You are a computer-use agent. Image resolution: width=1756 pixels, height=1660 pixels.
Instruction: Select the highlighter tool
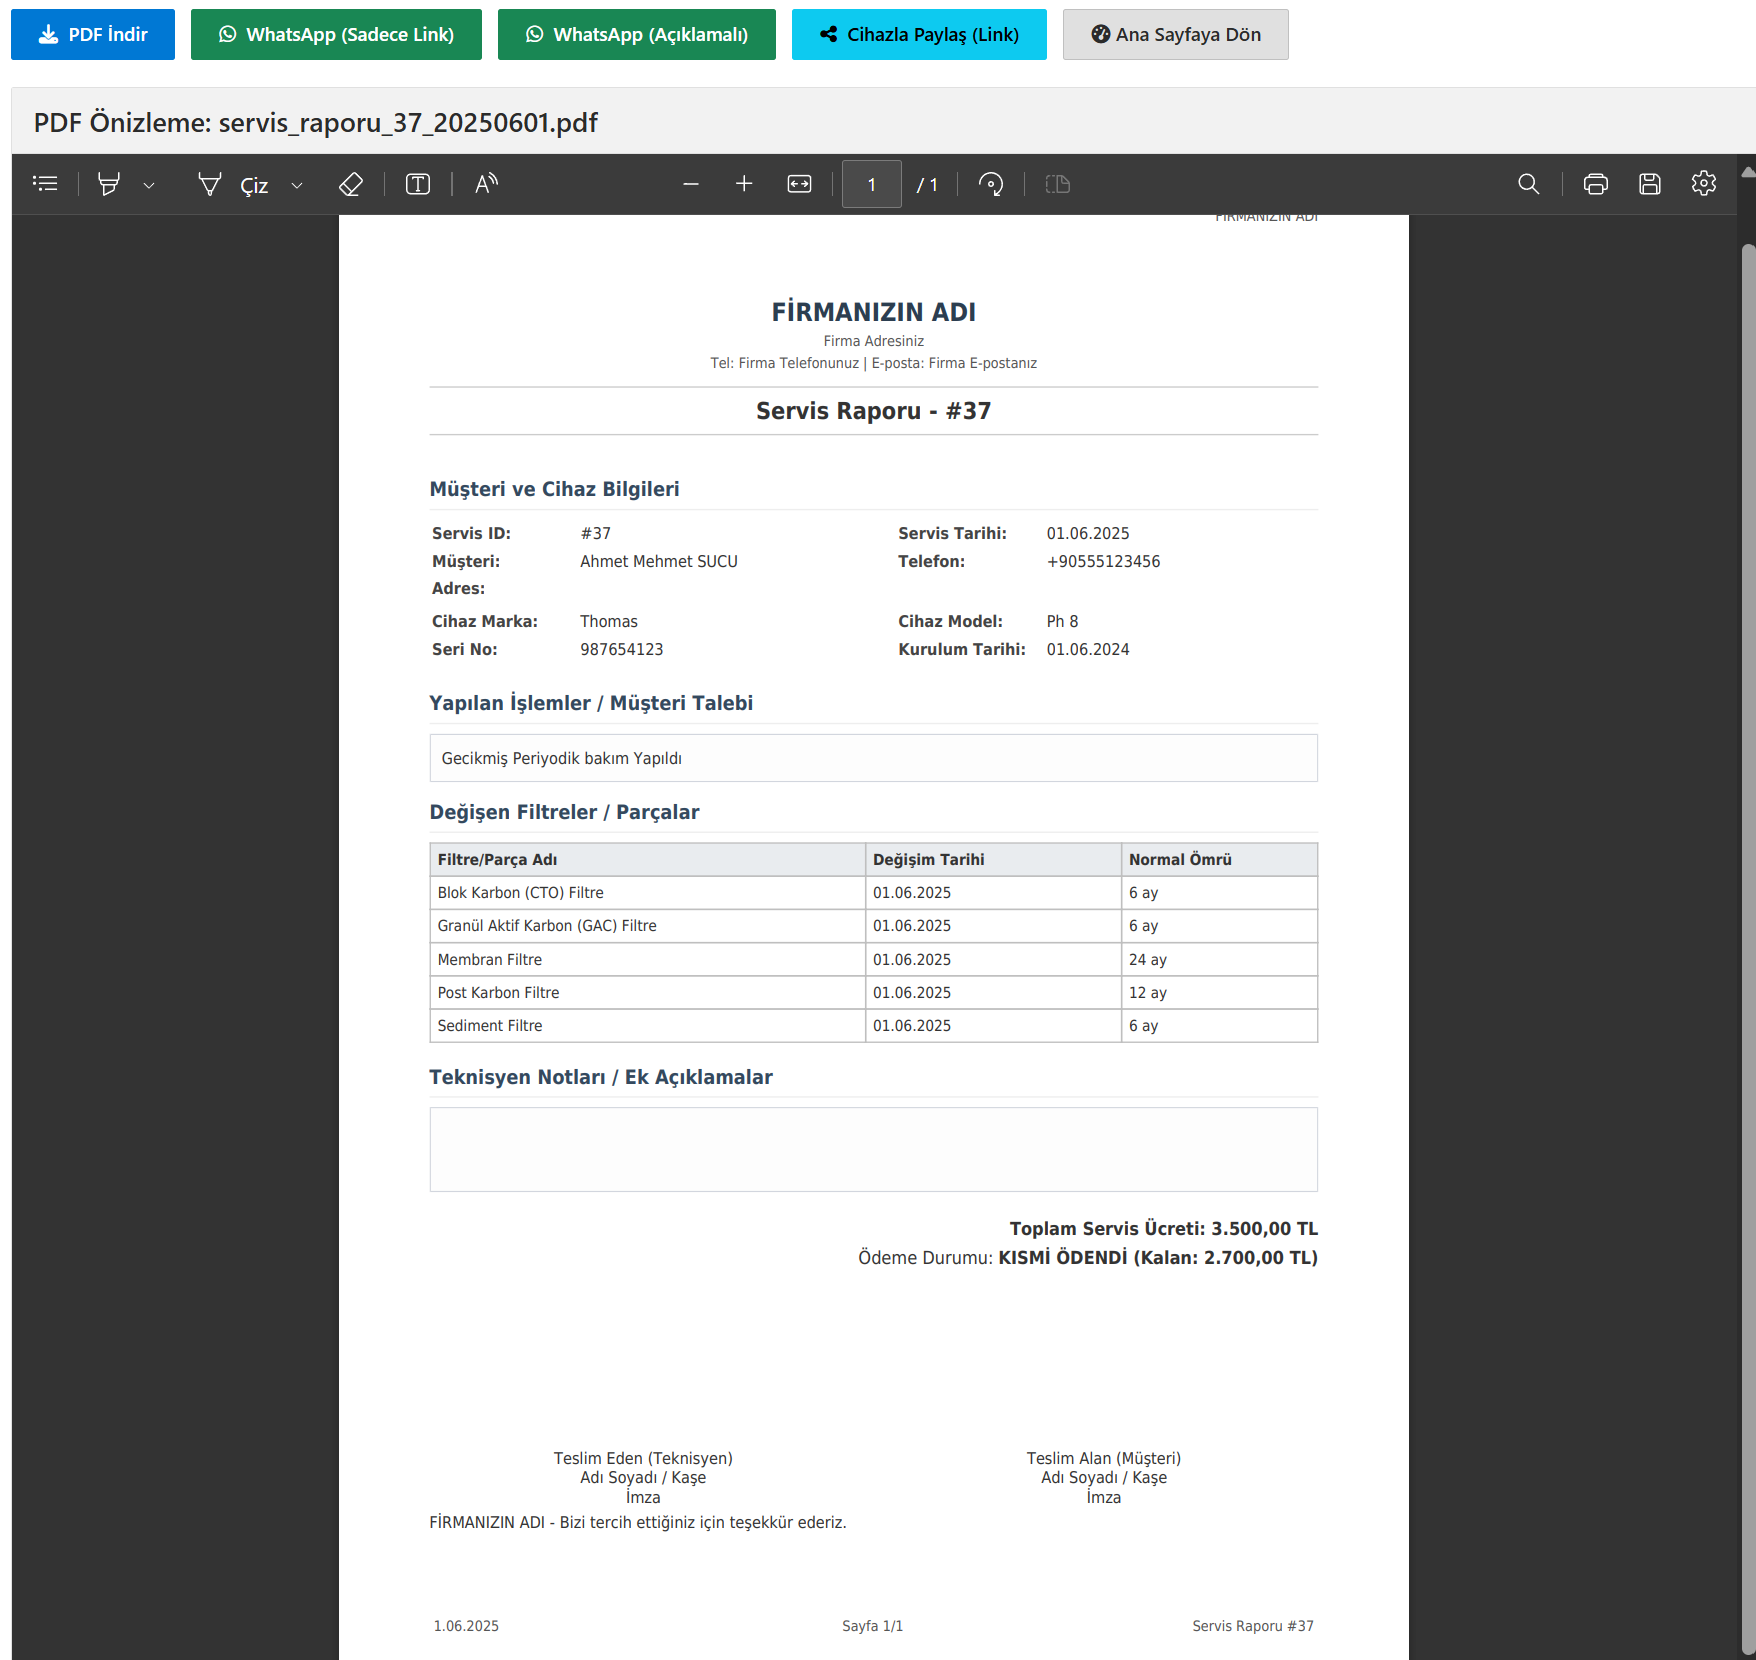point(109,184)
